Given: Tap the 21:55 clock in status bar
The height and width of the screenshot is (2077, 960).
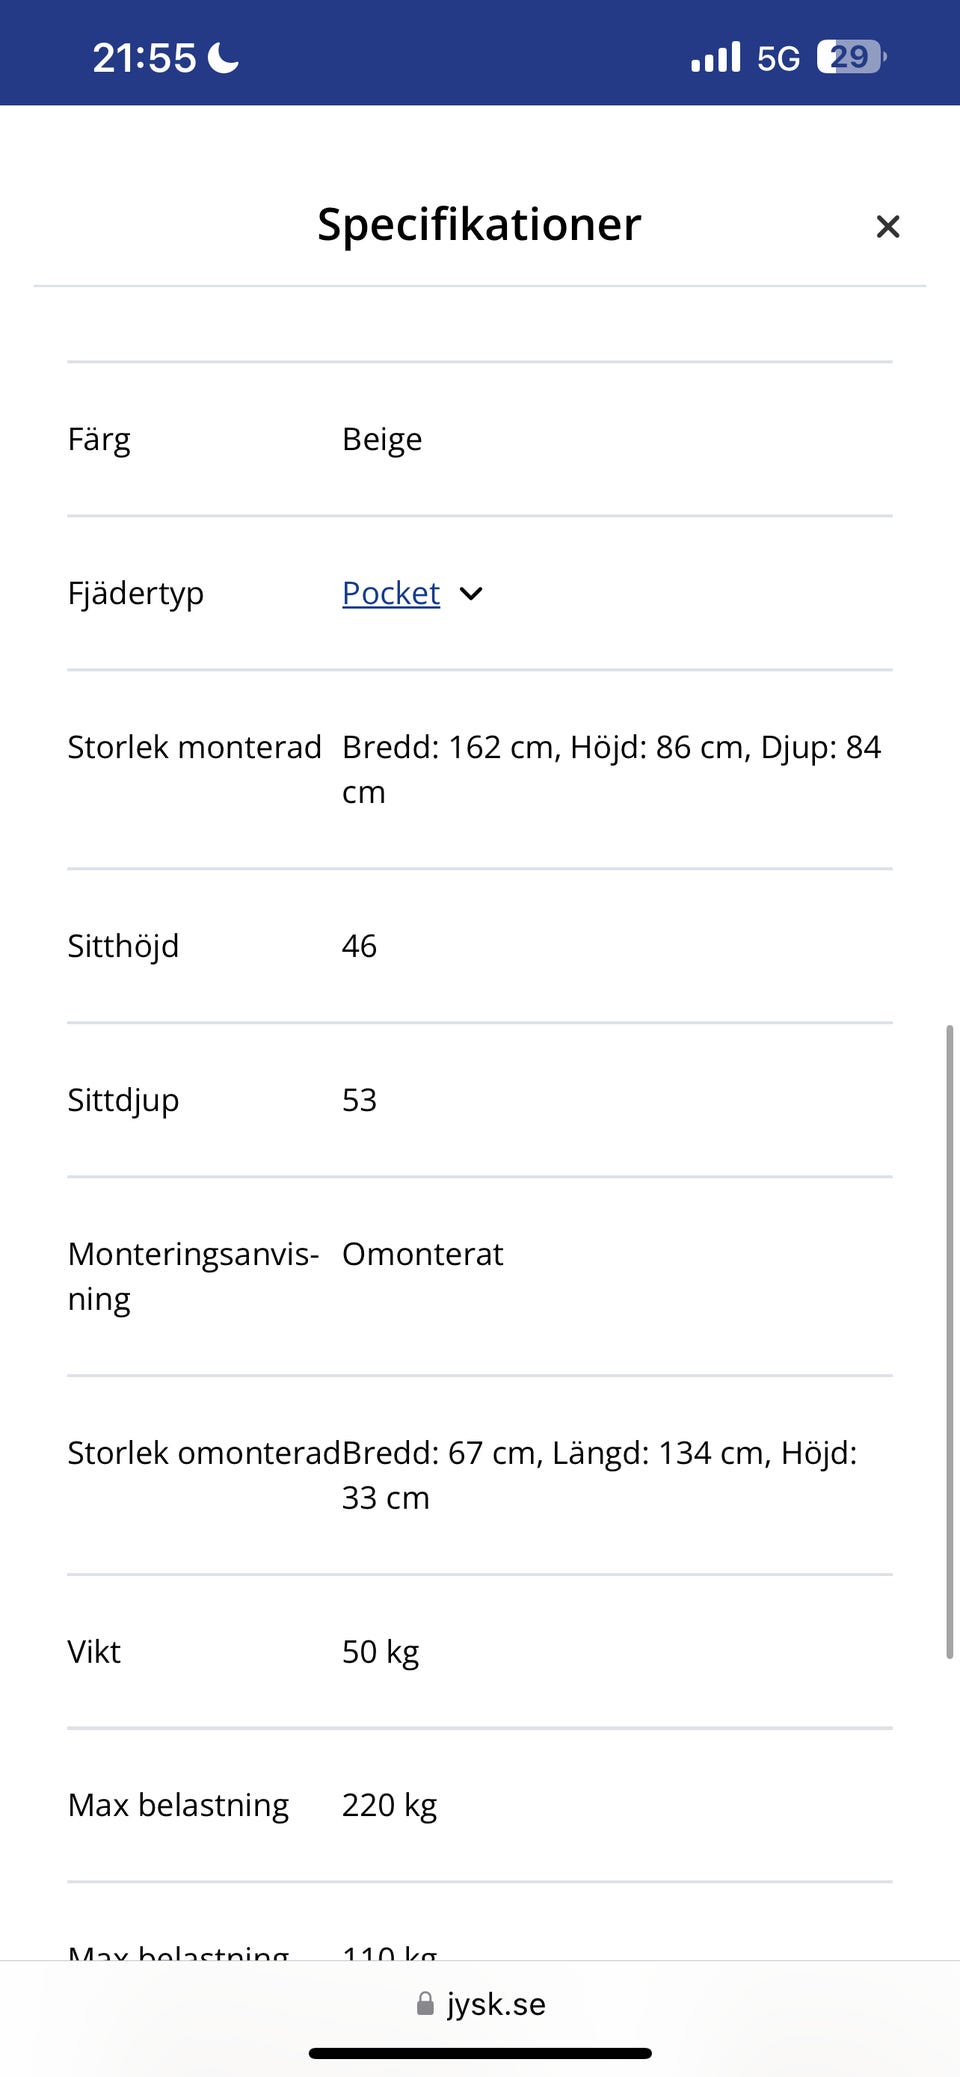Looking at the screenshot, I should pyautogui.click(x=144, y=58).
